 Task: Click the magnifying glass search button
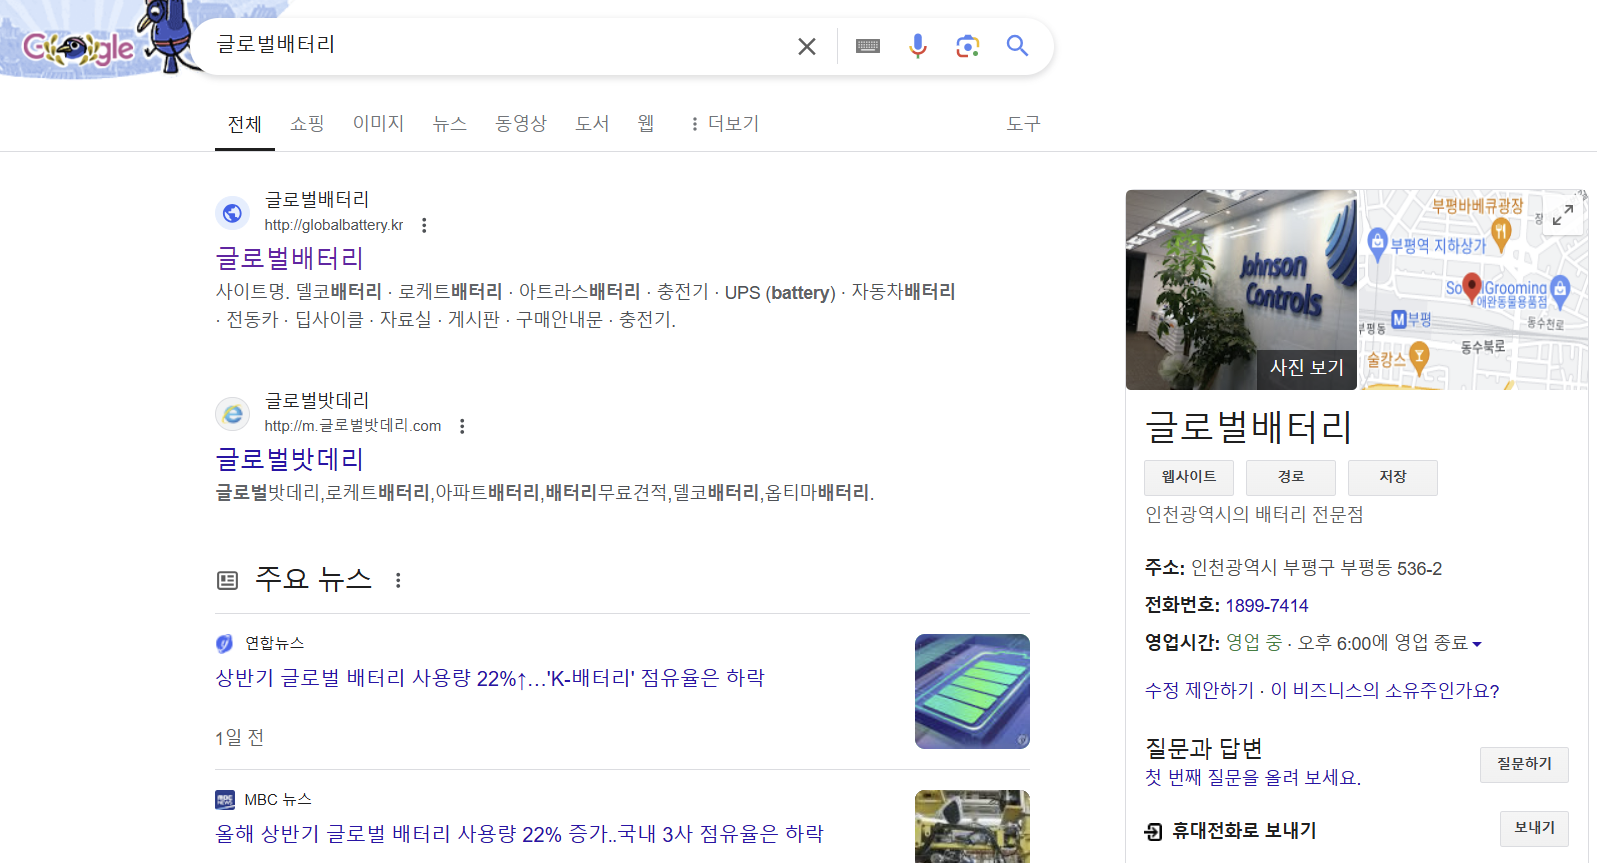coord(1017,46)
